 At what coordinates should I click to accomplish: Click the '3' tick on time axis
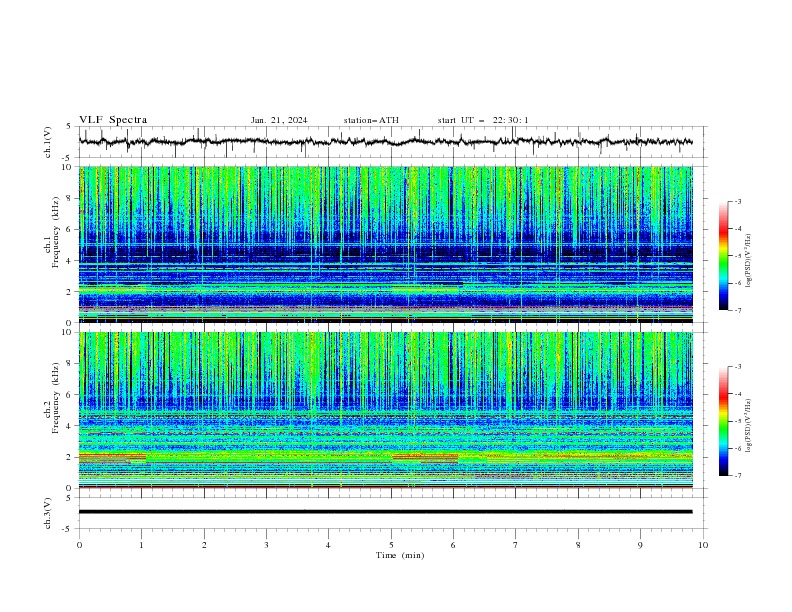266,545
